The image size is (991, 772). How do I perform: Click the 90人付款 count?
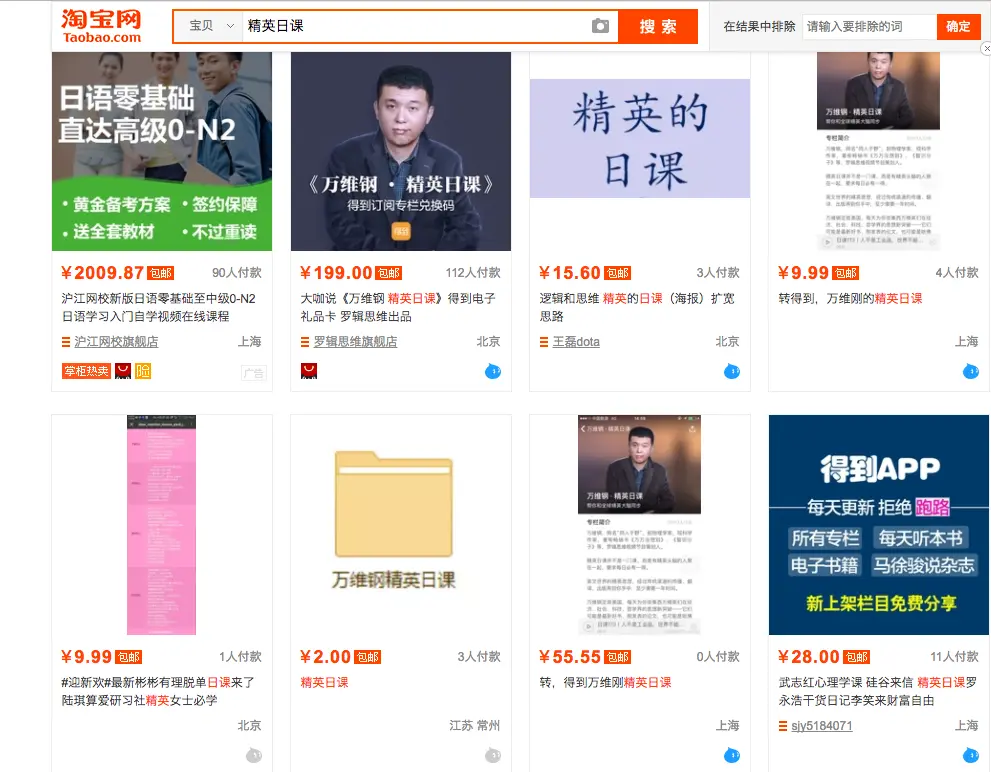(237, 273)
